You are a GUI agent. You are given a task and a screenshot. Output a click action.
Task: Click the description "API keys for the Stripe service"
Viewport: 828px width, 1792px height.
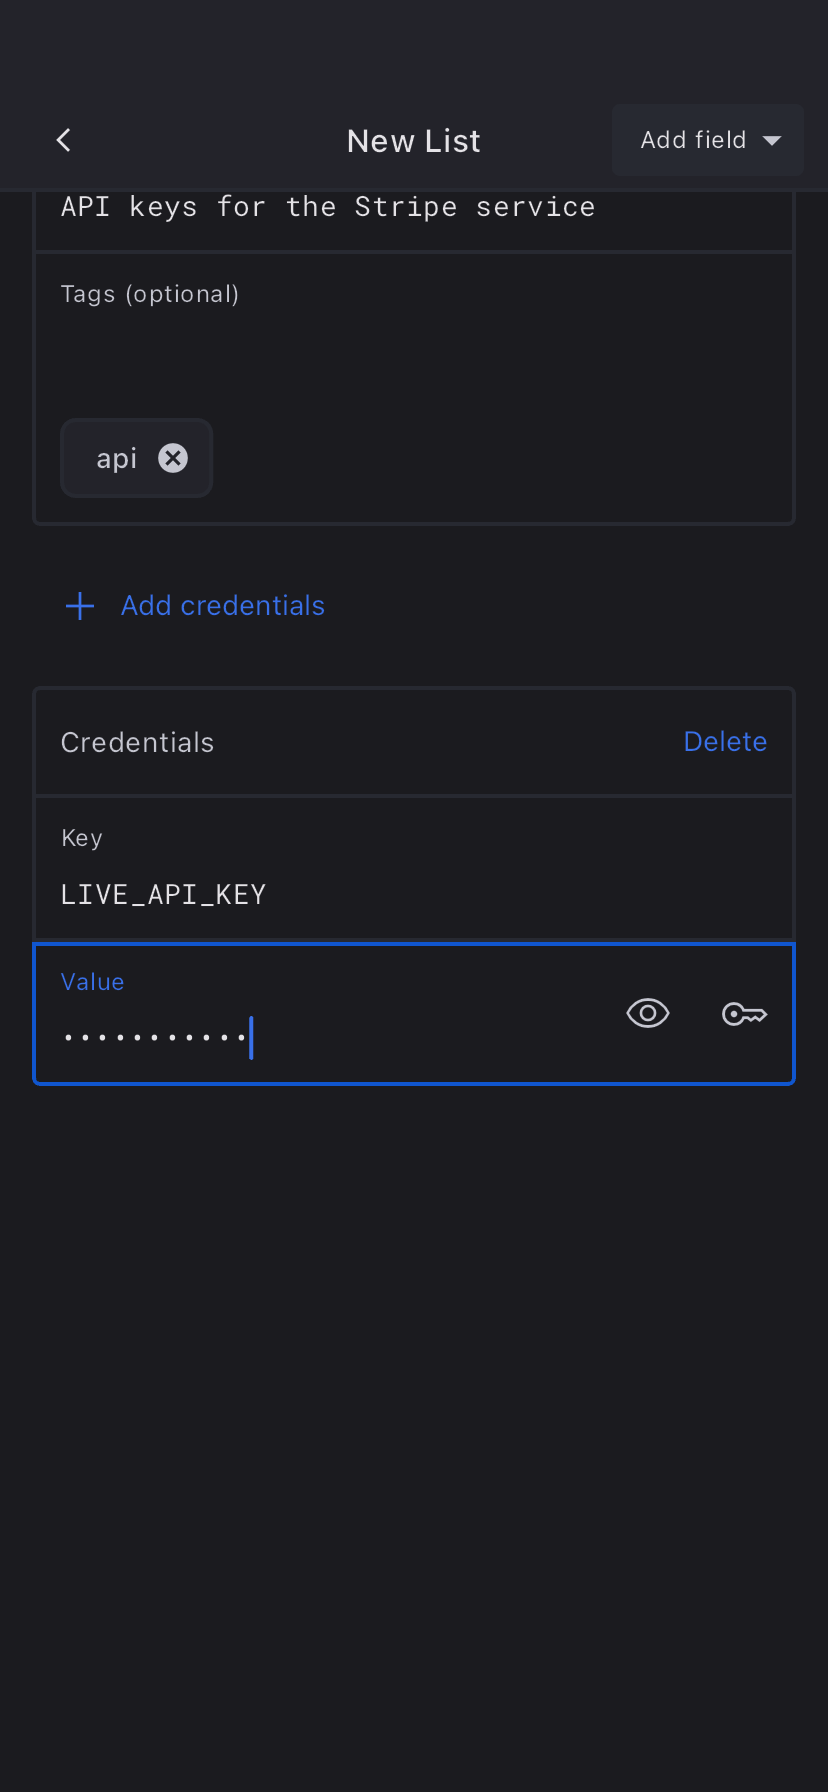point(328,207)
